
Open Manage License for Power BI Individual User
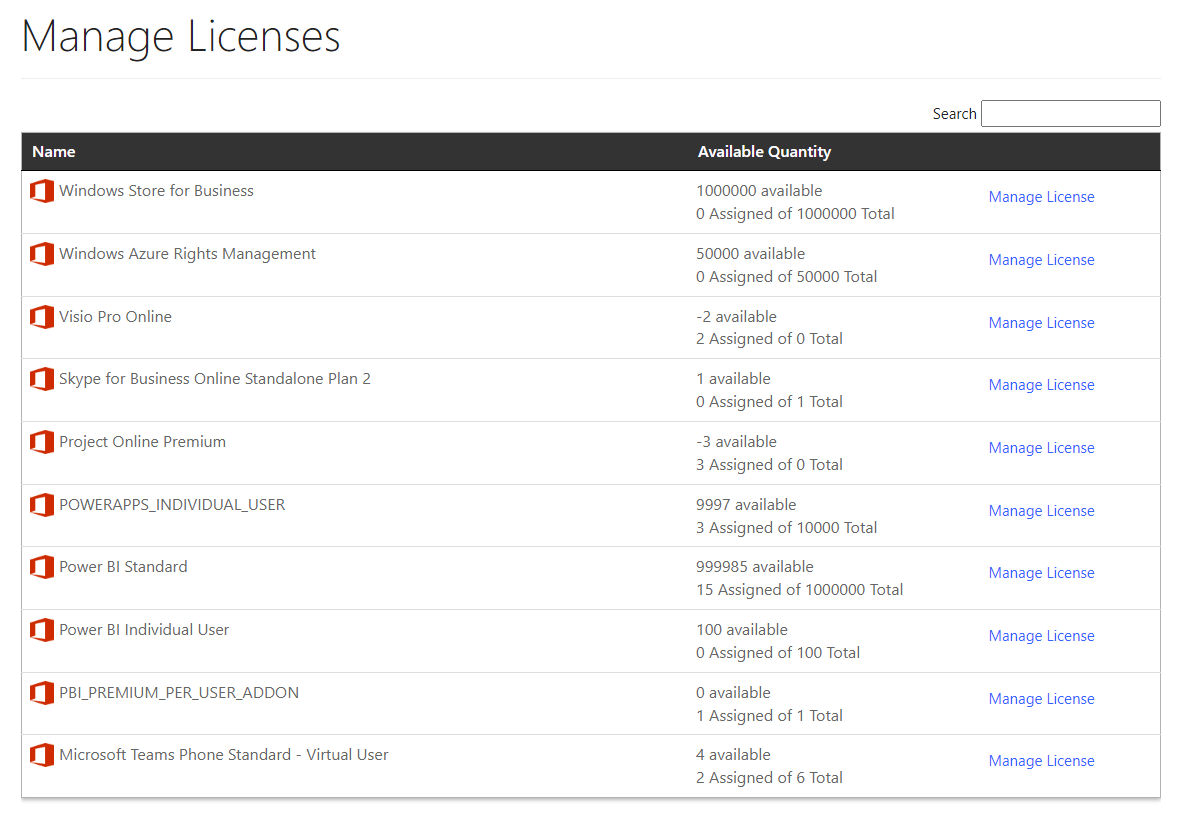click(x=1041, y=636)
